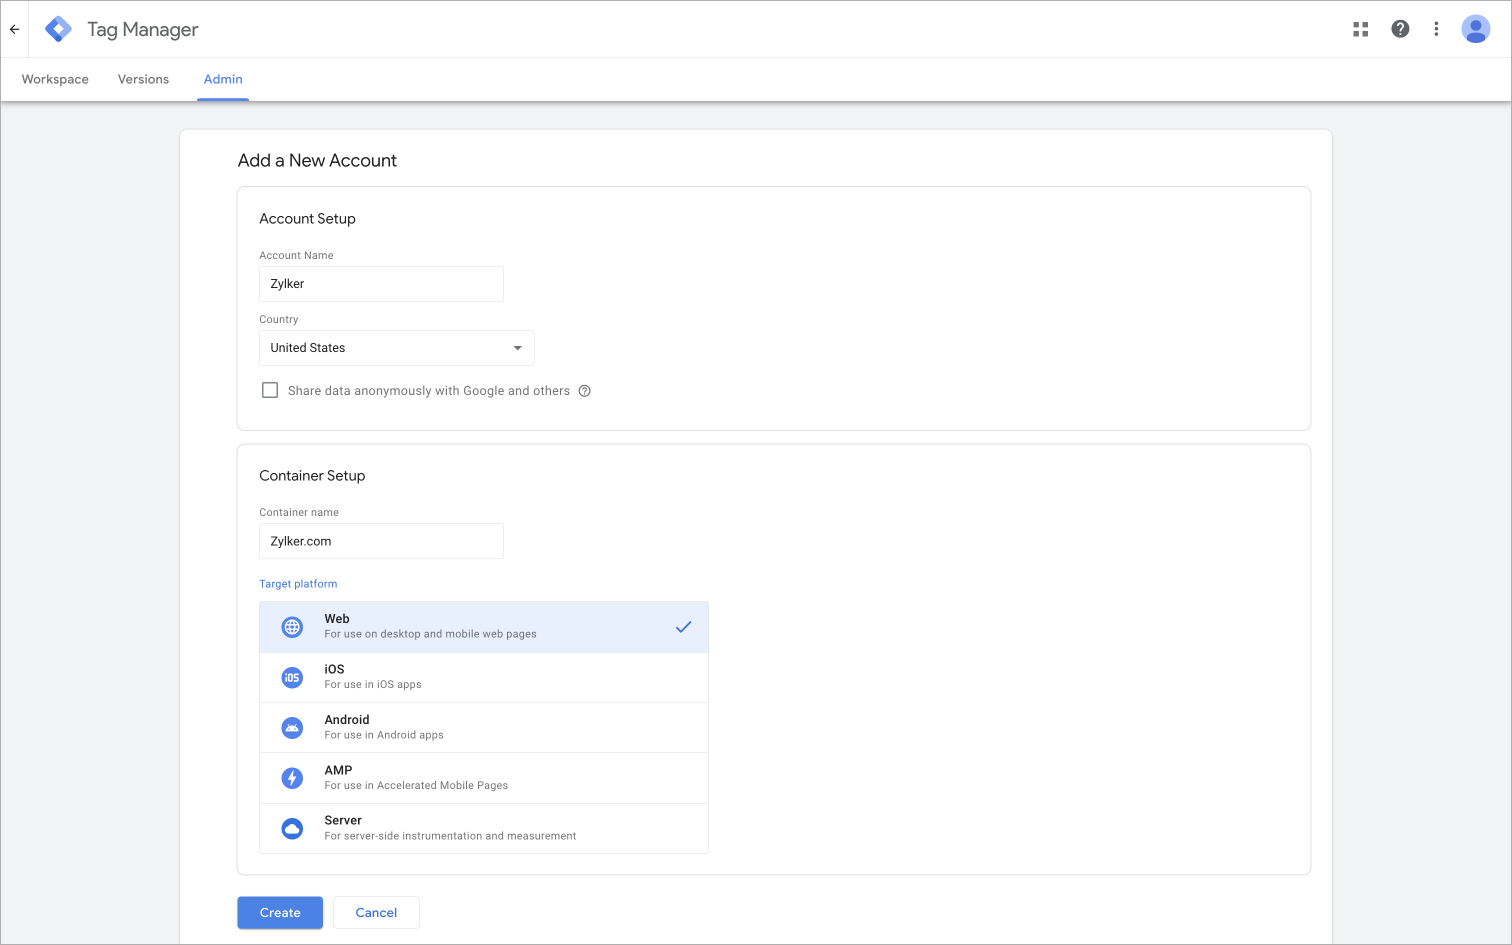Click the user account avatar
Image resolution: width=1512 pixels, height=945 pixels.
(1475, 29)
